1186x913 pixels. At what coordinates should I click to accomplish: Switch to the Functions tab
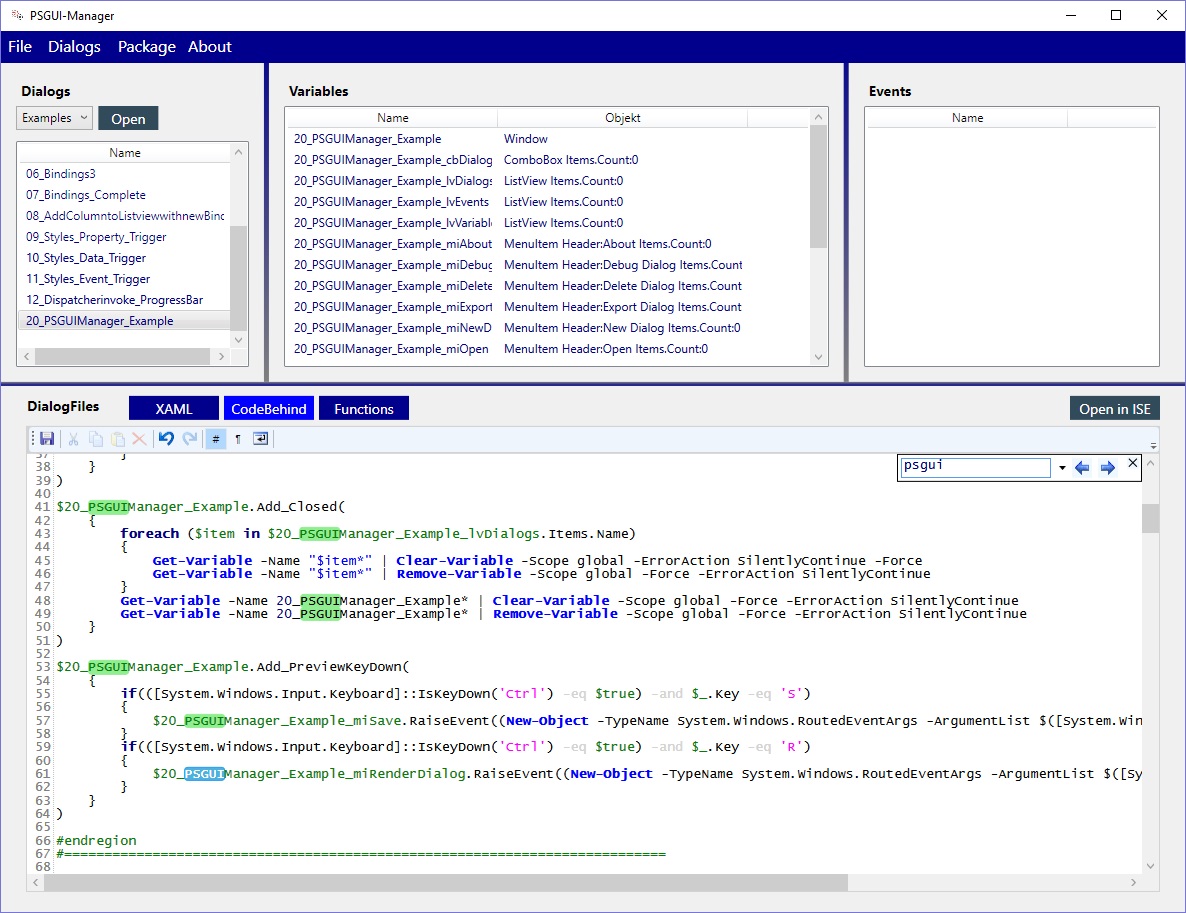(364, 408)
